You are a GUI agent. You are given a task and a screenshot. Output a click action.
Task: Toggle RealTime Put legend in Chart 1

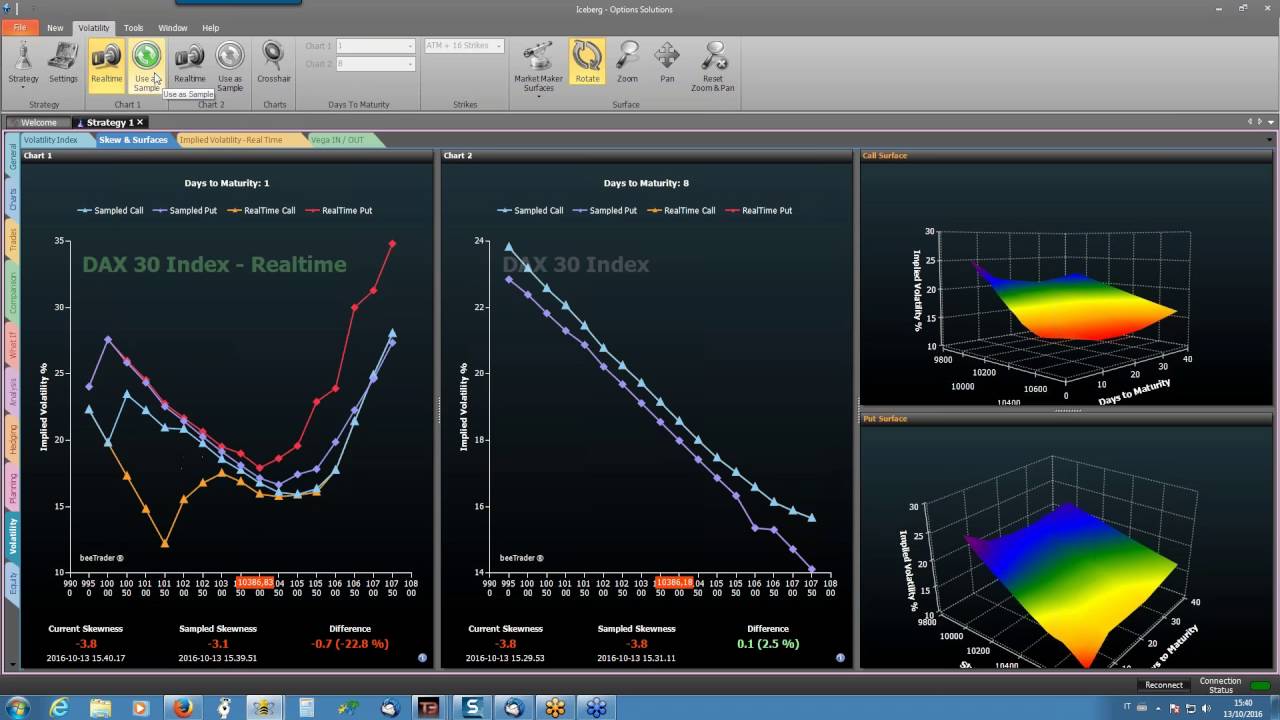(339, 211)
